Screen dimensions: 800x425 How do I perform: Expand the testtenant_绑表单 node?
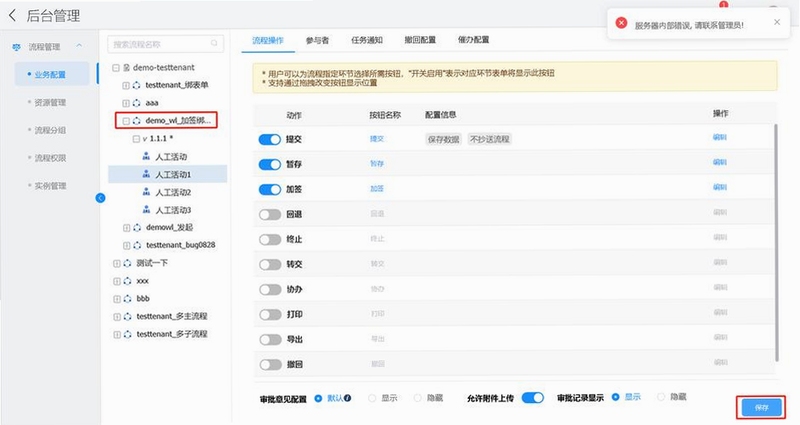[x=126, y=85]
